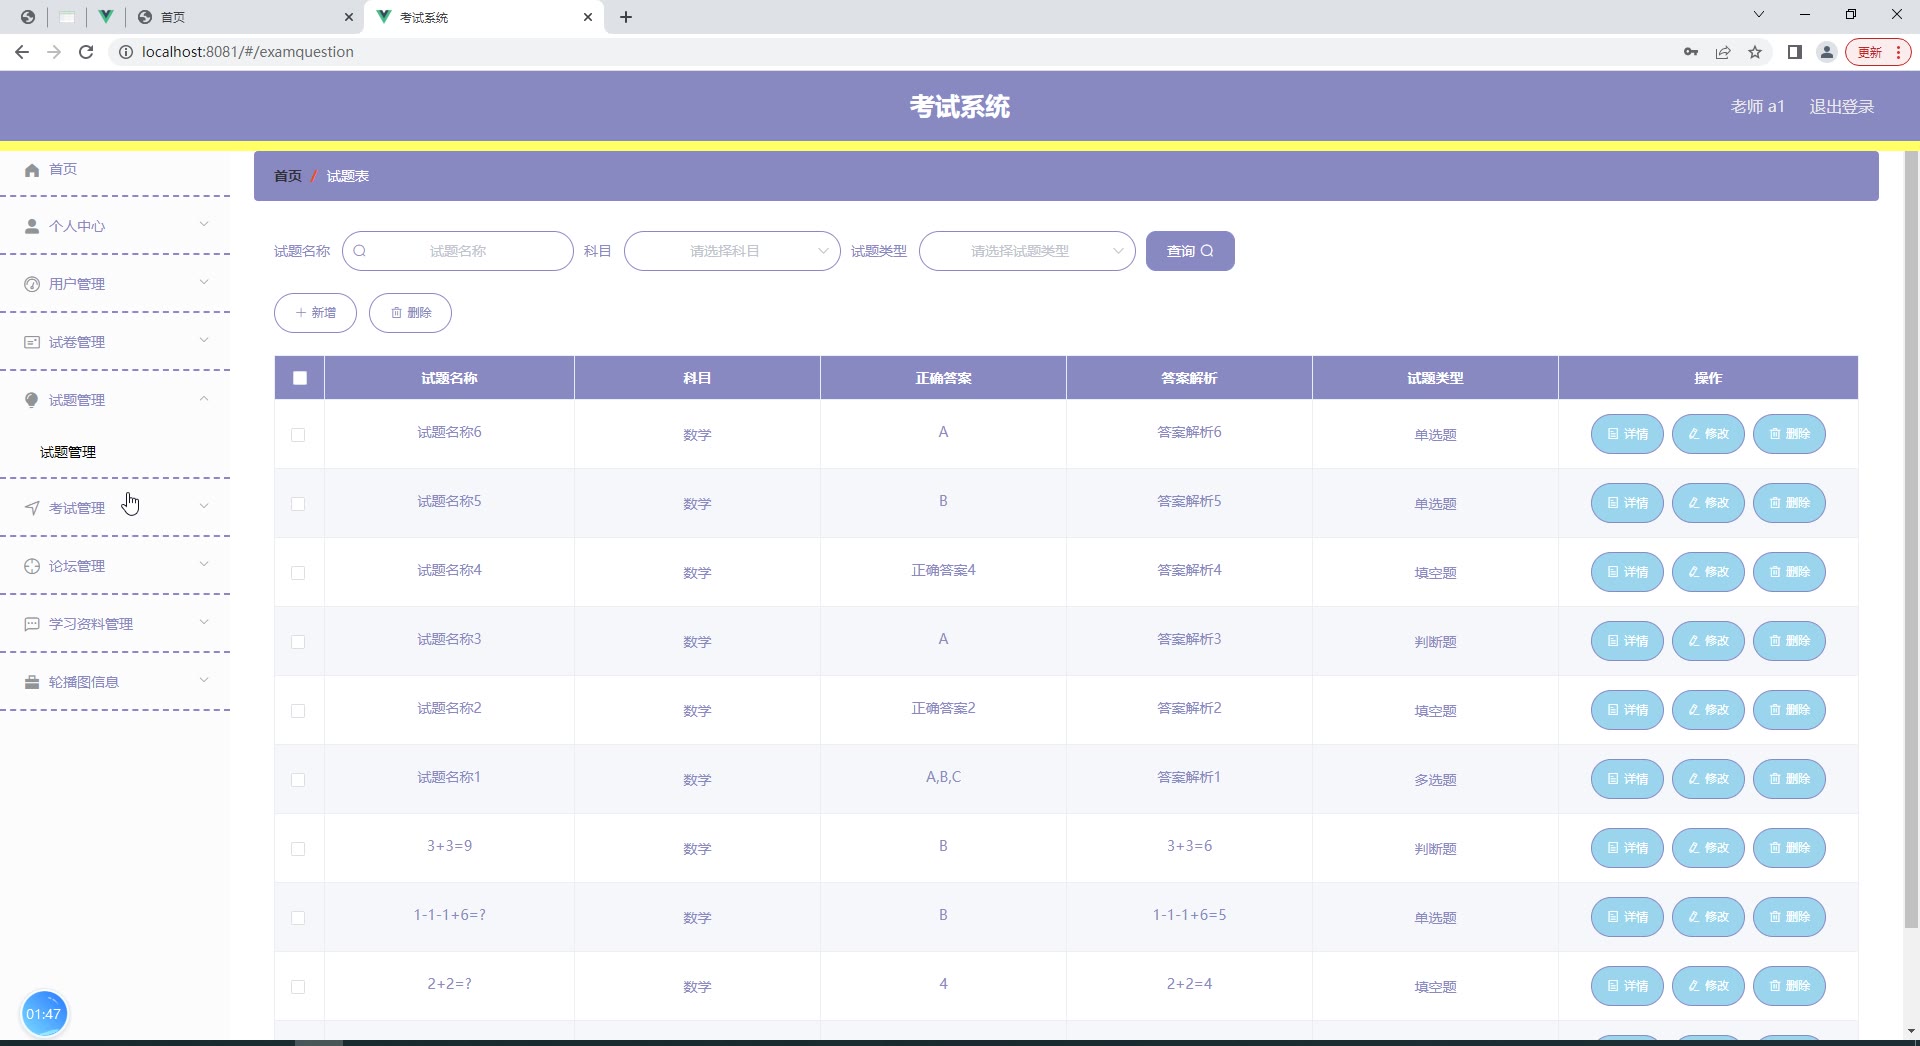Click the 查询 search button
This screenshot has height=1046, width=1920.
[x=1189, y=251]
